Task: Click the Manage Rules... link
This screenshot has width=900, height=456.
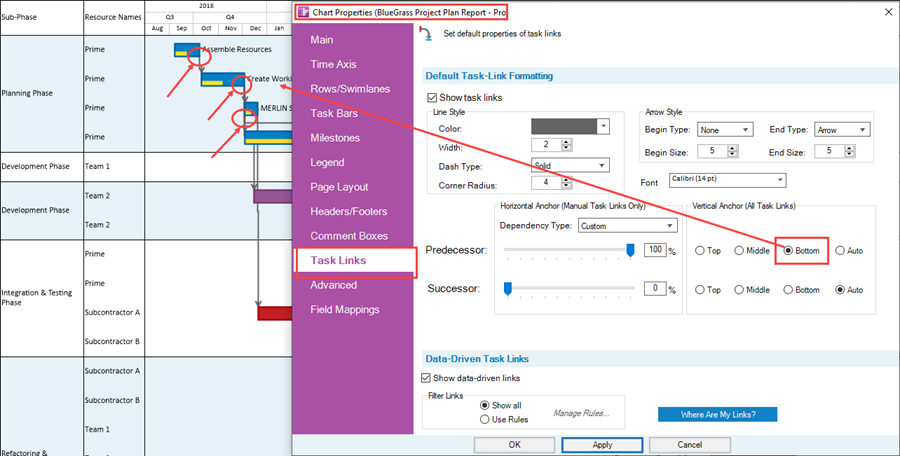Action: 581,413
